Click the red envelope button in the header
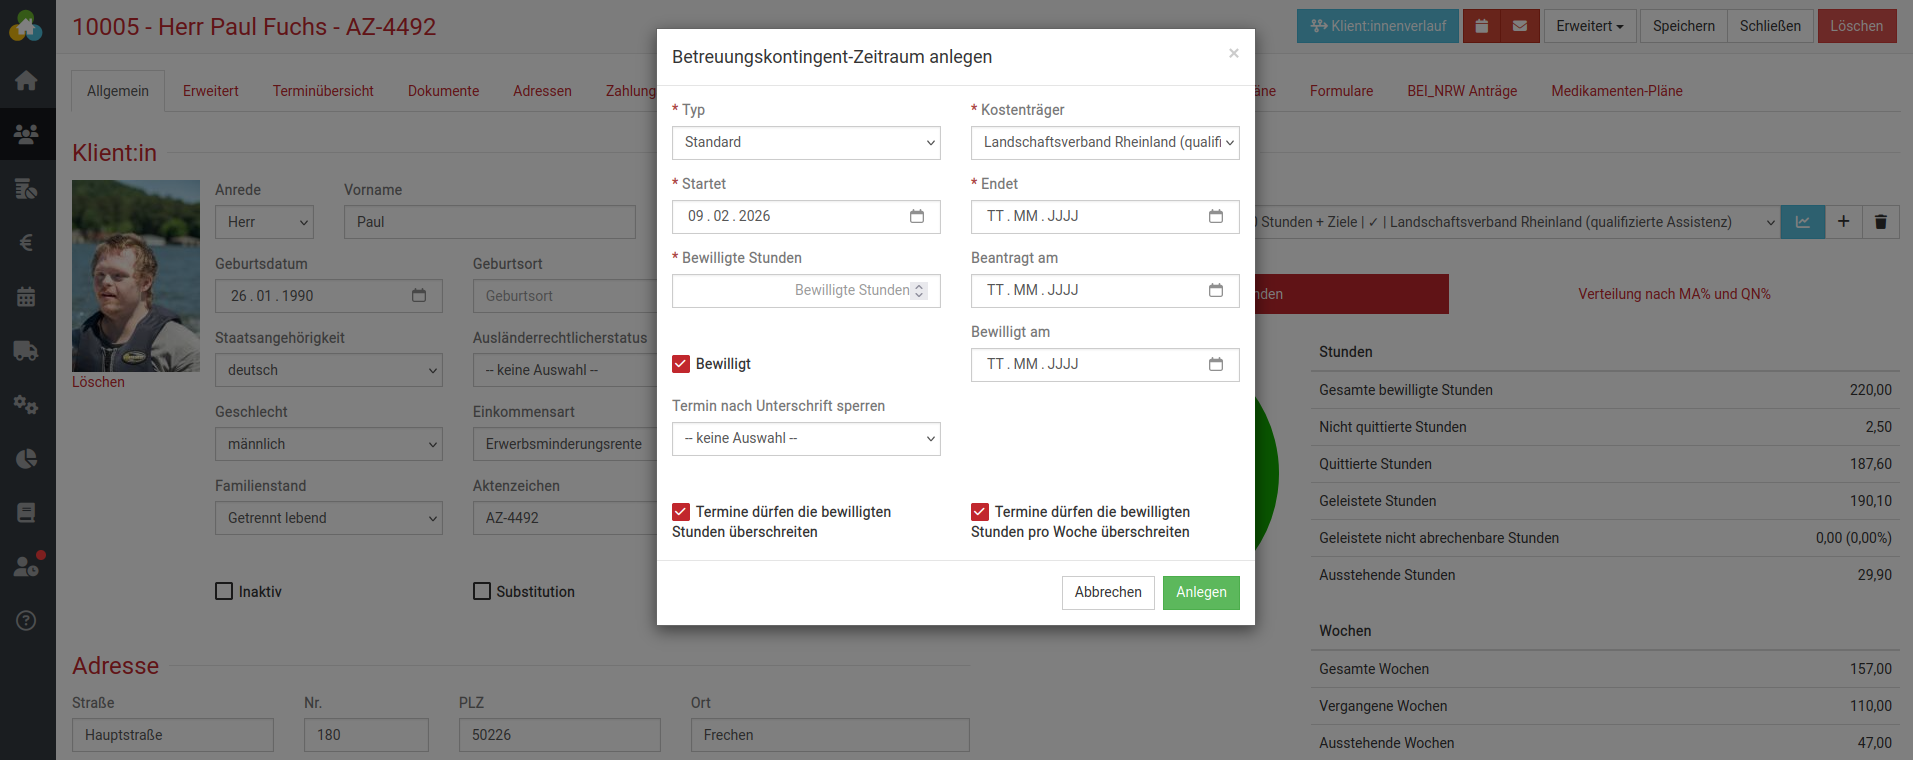Image resolution: width=1913 pixels, height=760 pixels. click(1519, 26)
